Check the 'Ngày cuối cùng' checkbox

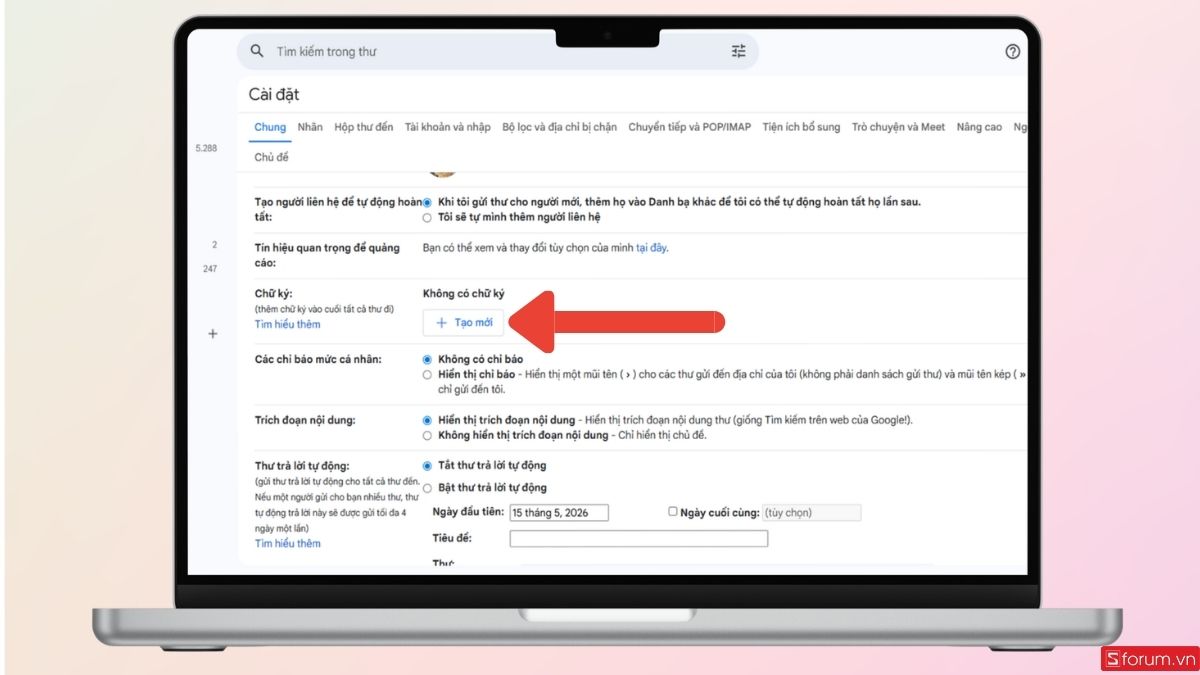pyautogui.click(x=673, y=511)
